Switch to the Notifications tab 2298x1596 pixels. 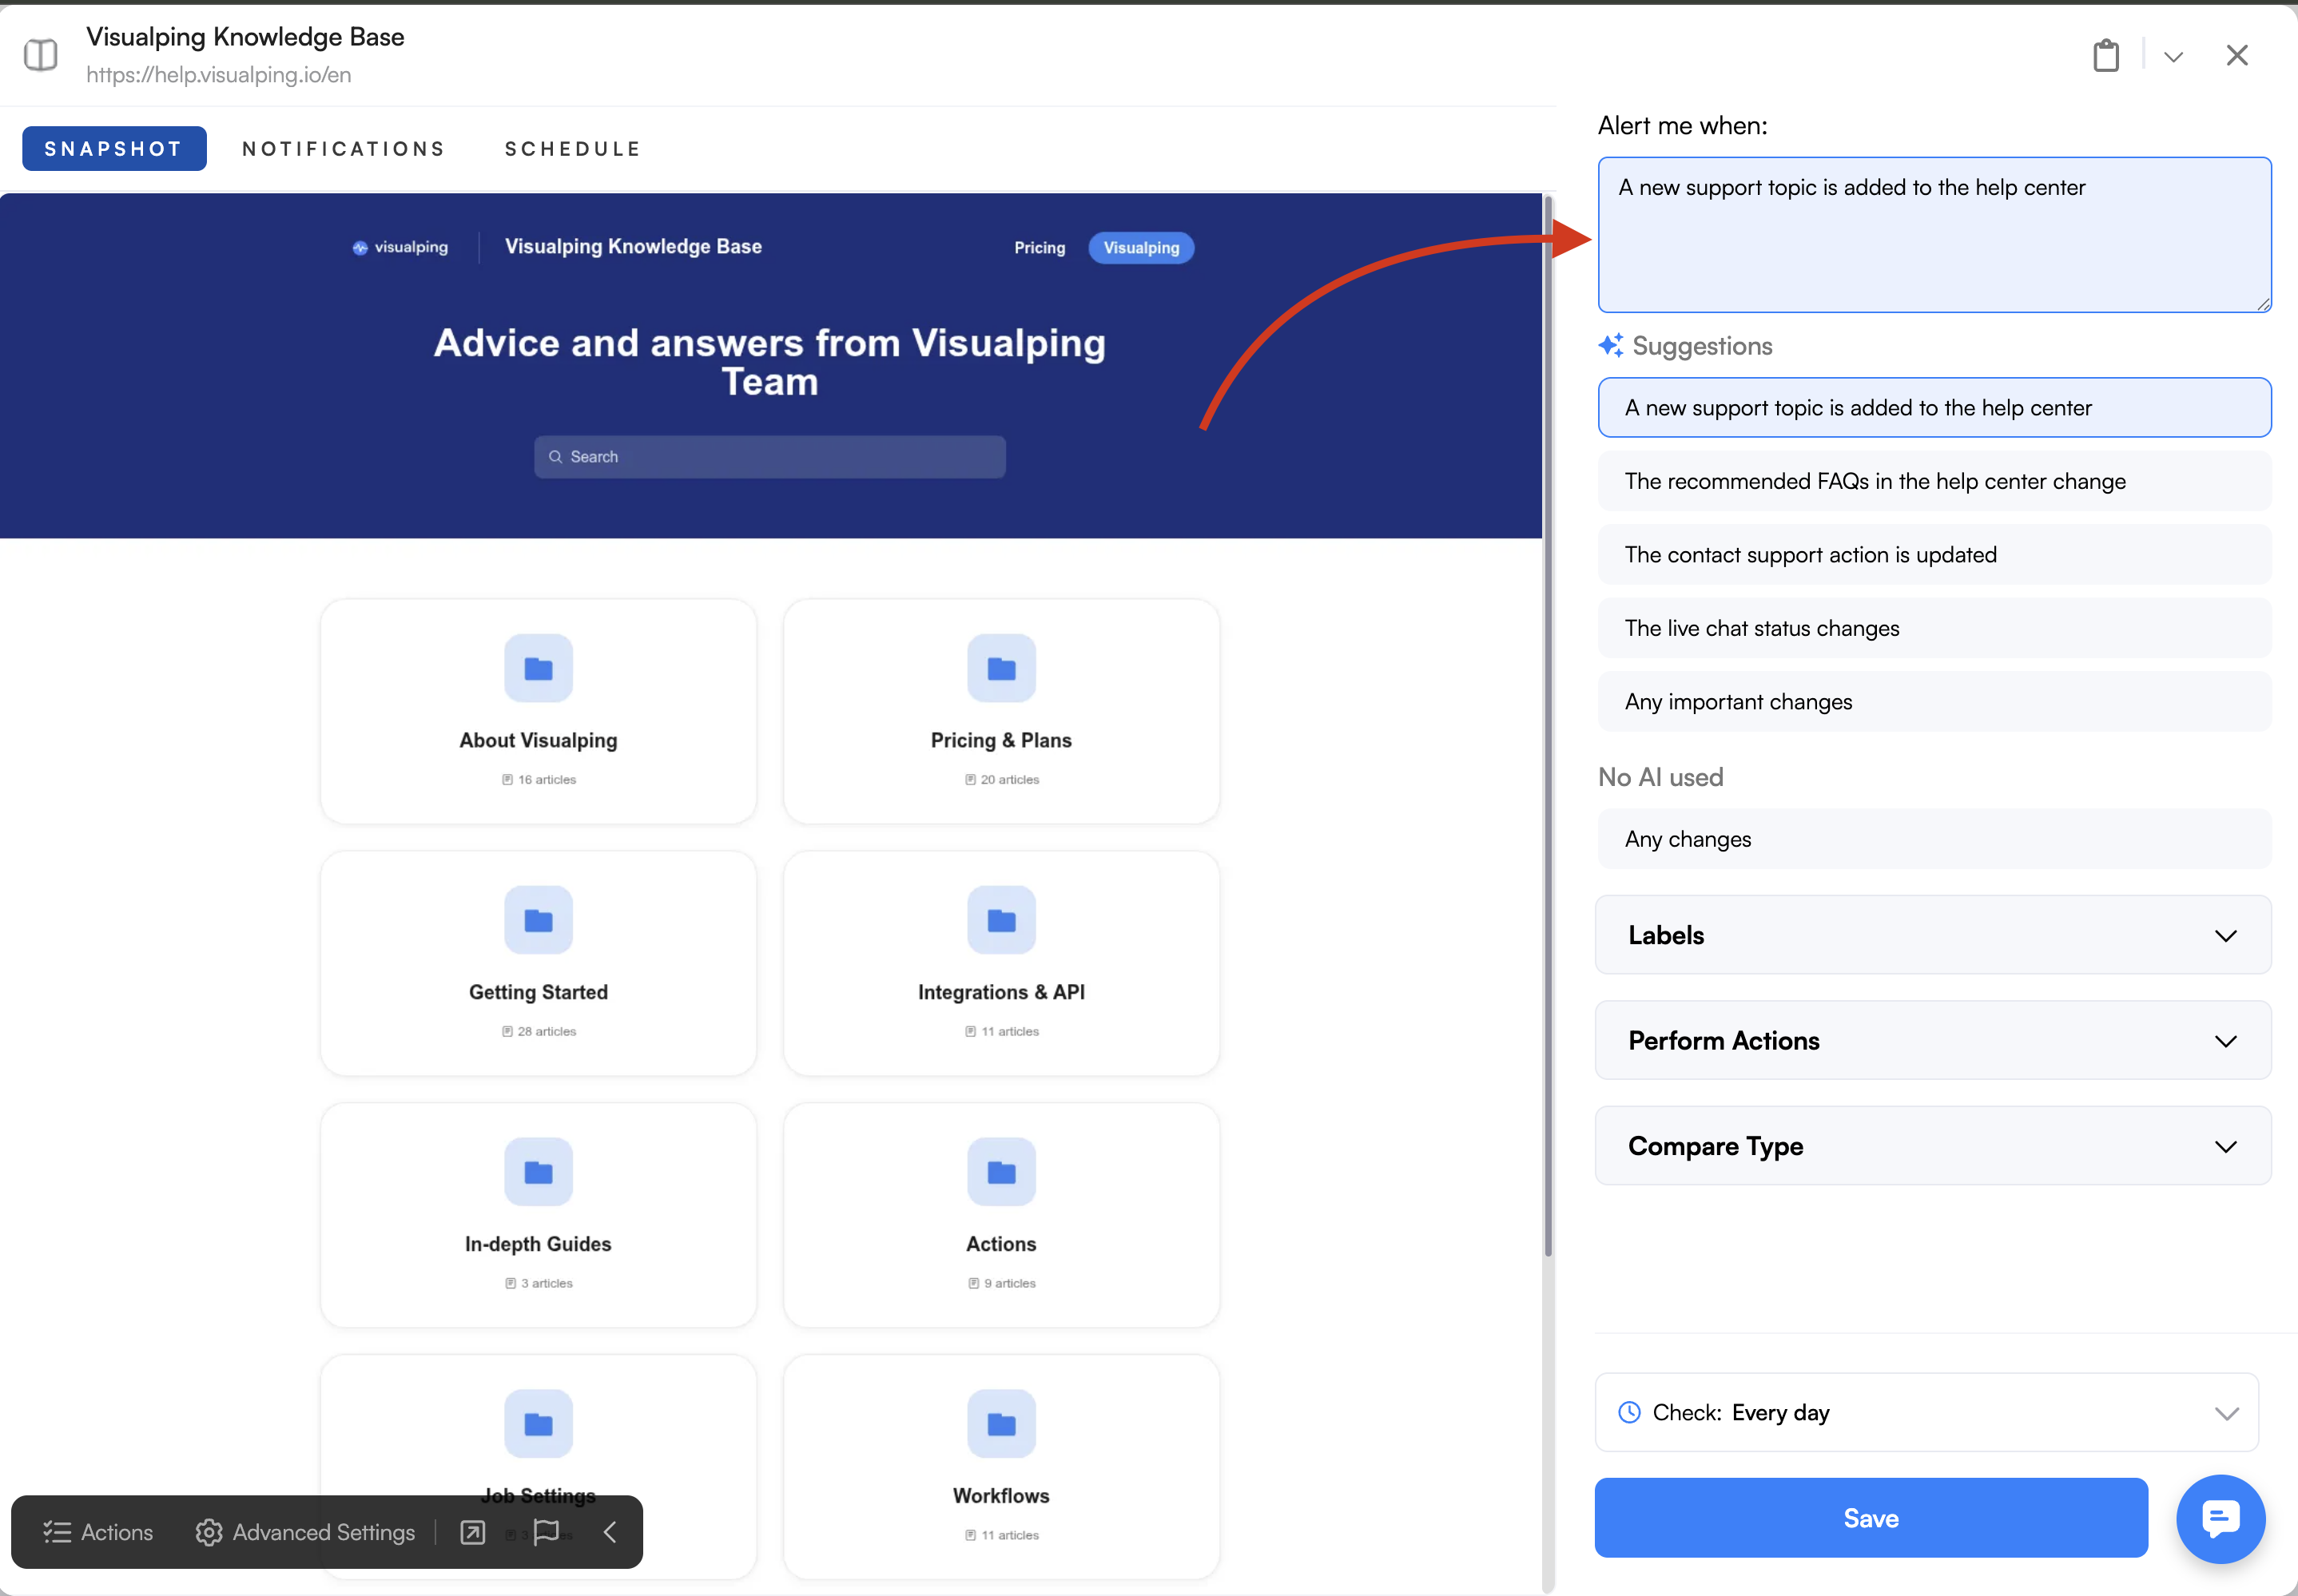click(x=343, y=149)
